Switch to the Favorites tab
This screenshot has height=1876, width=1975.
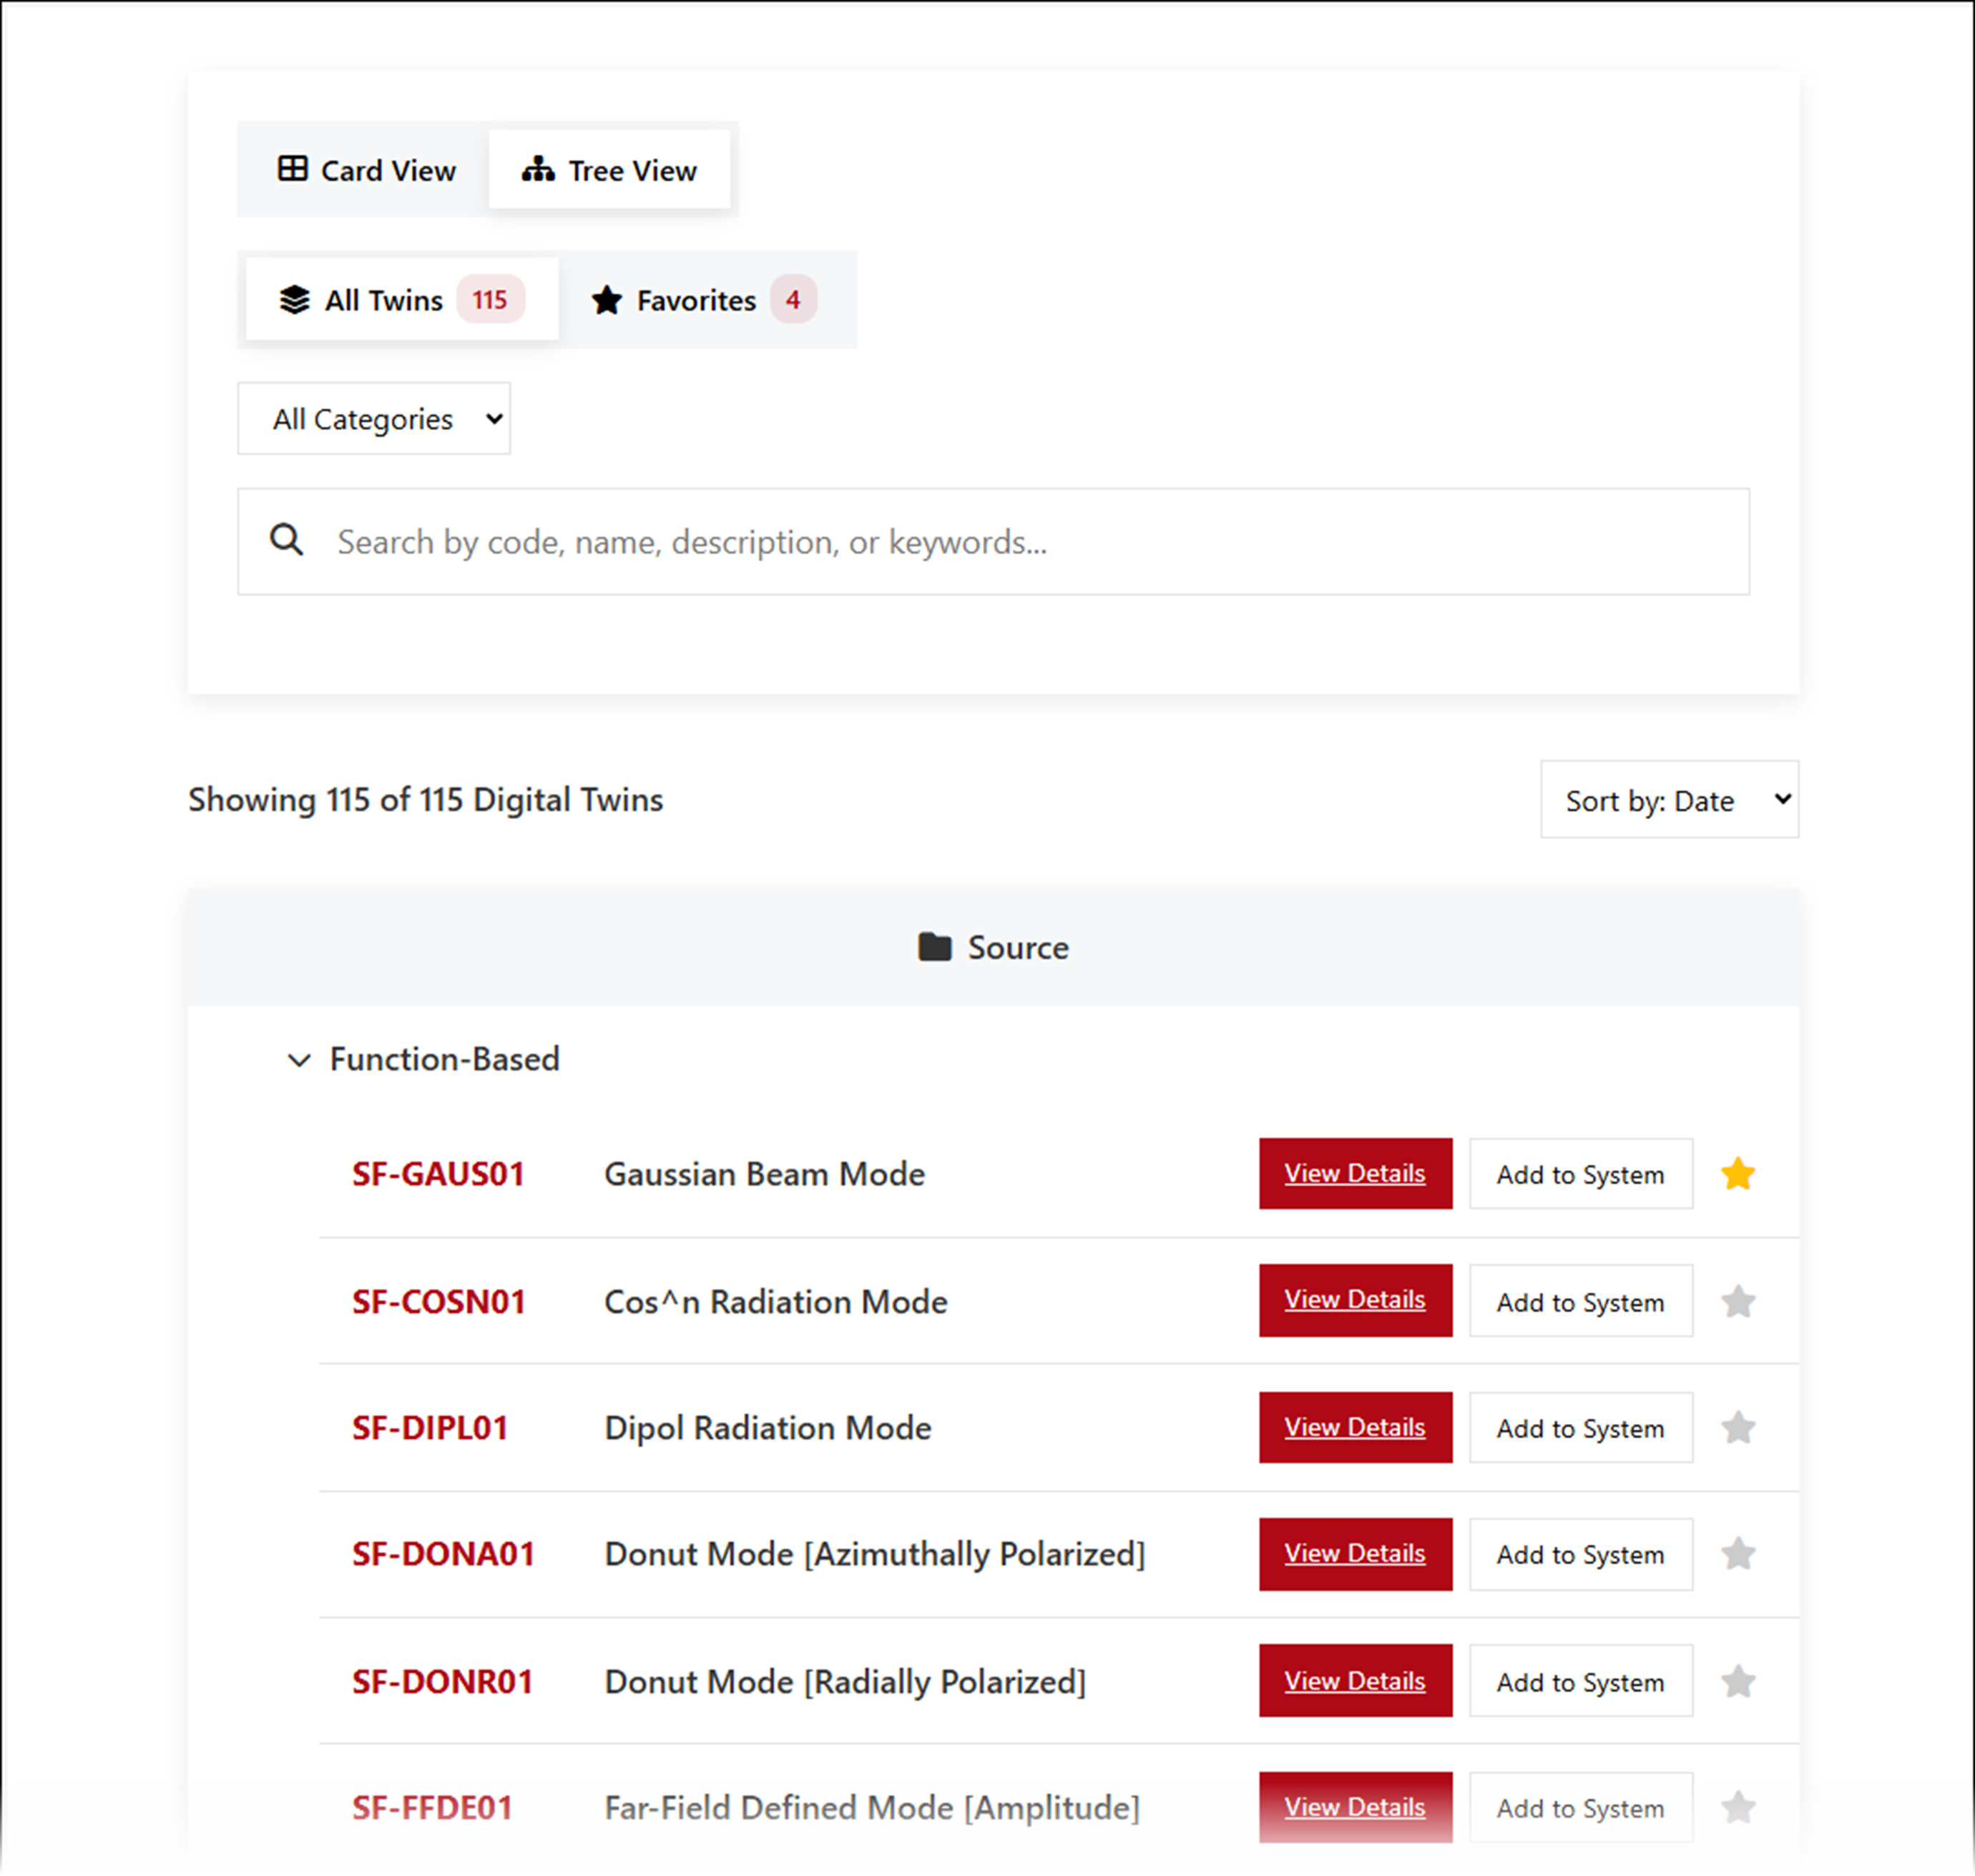pyautogui.click(x=704, y=300)
